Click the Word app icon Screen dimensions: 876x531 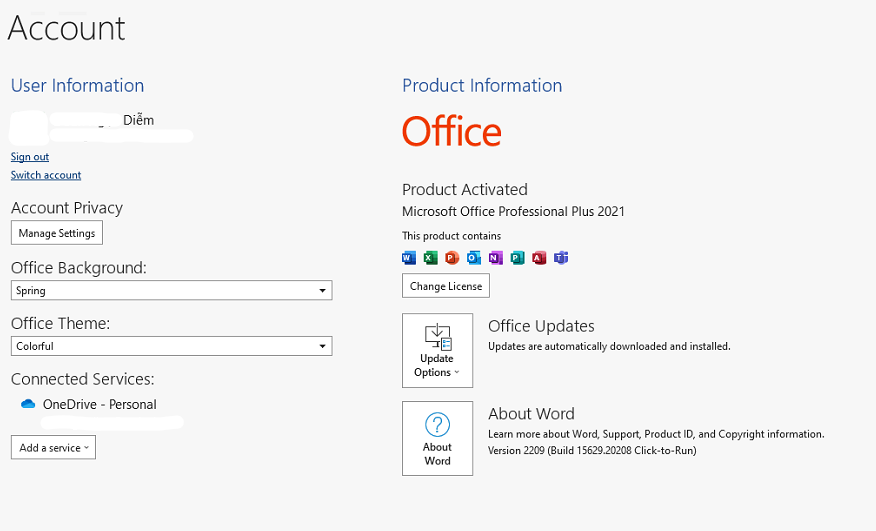pyautogui.click(x=409, y=258)
